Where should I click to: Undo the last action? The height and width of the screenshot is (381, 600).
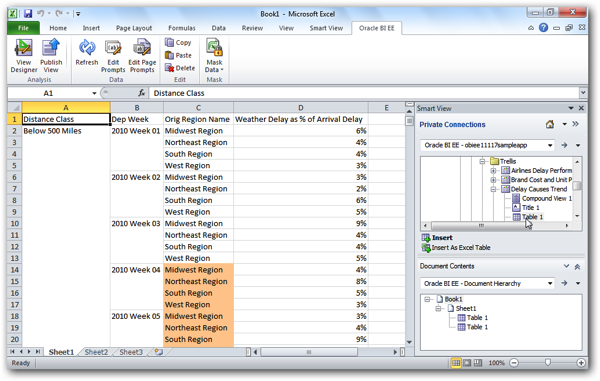(x=40, y=13)
